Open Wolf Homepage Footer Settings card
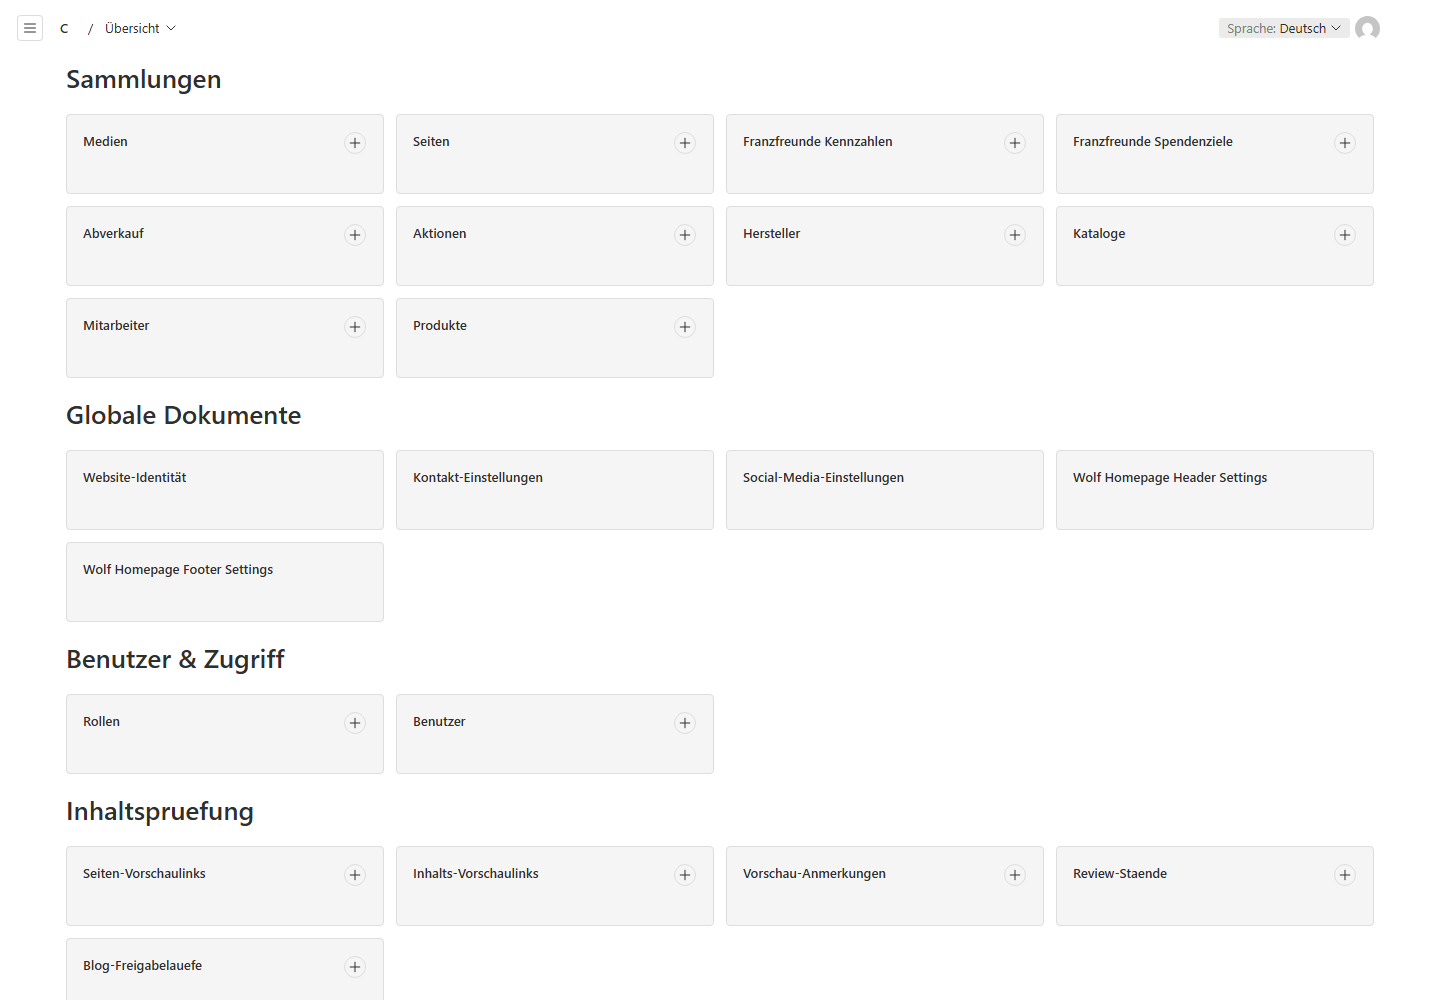Viewport: 1440px width, 1000px height. (x=225, y=582)
